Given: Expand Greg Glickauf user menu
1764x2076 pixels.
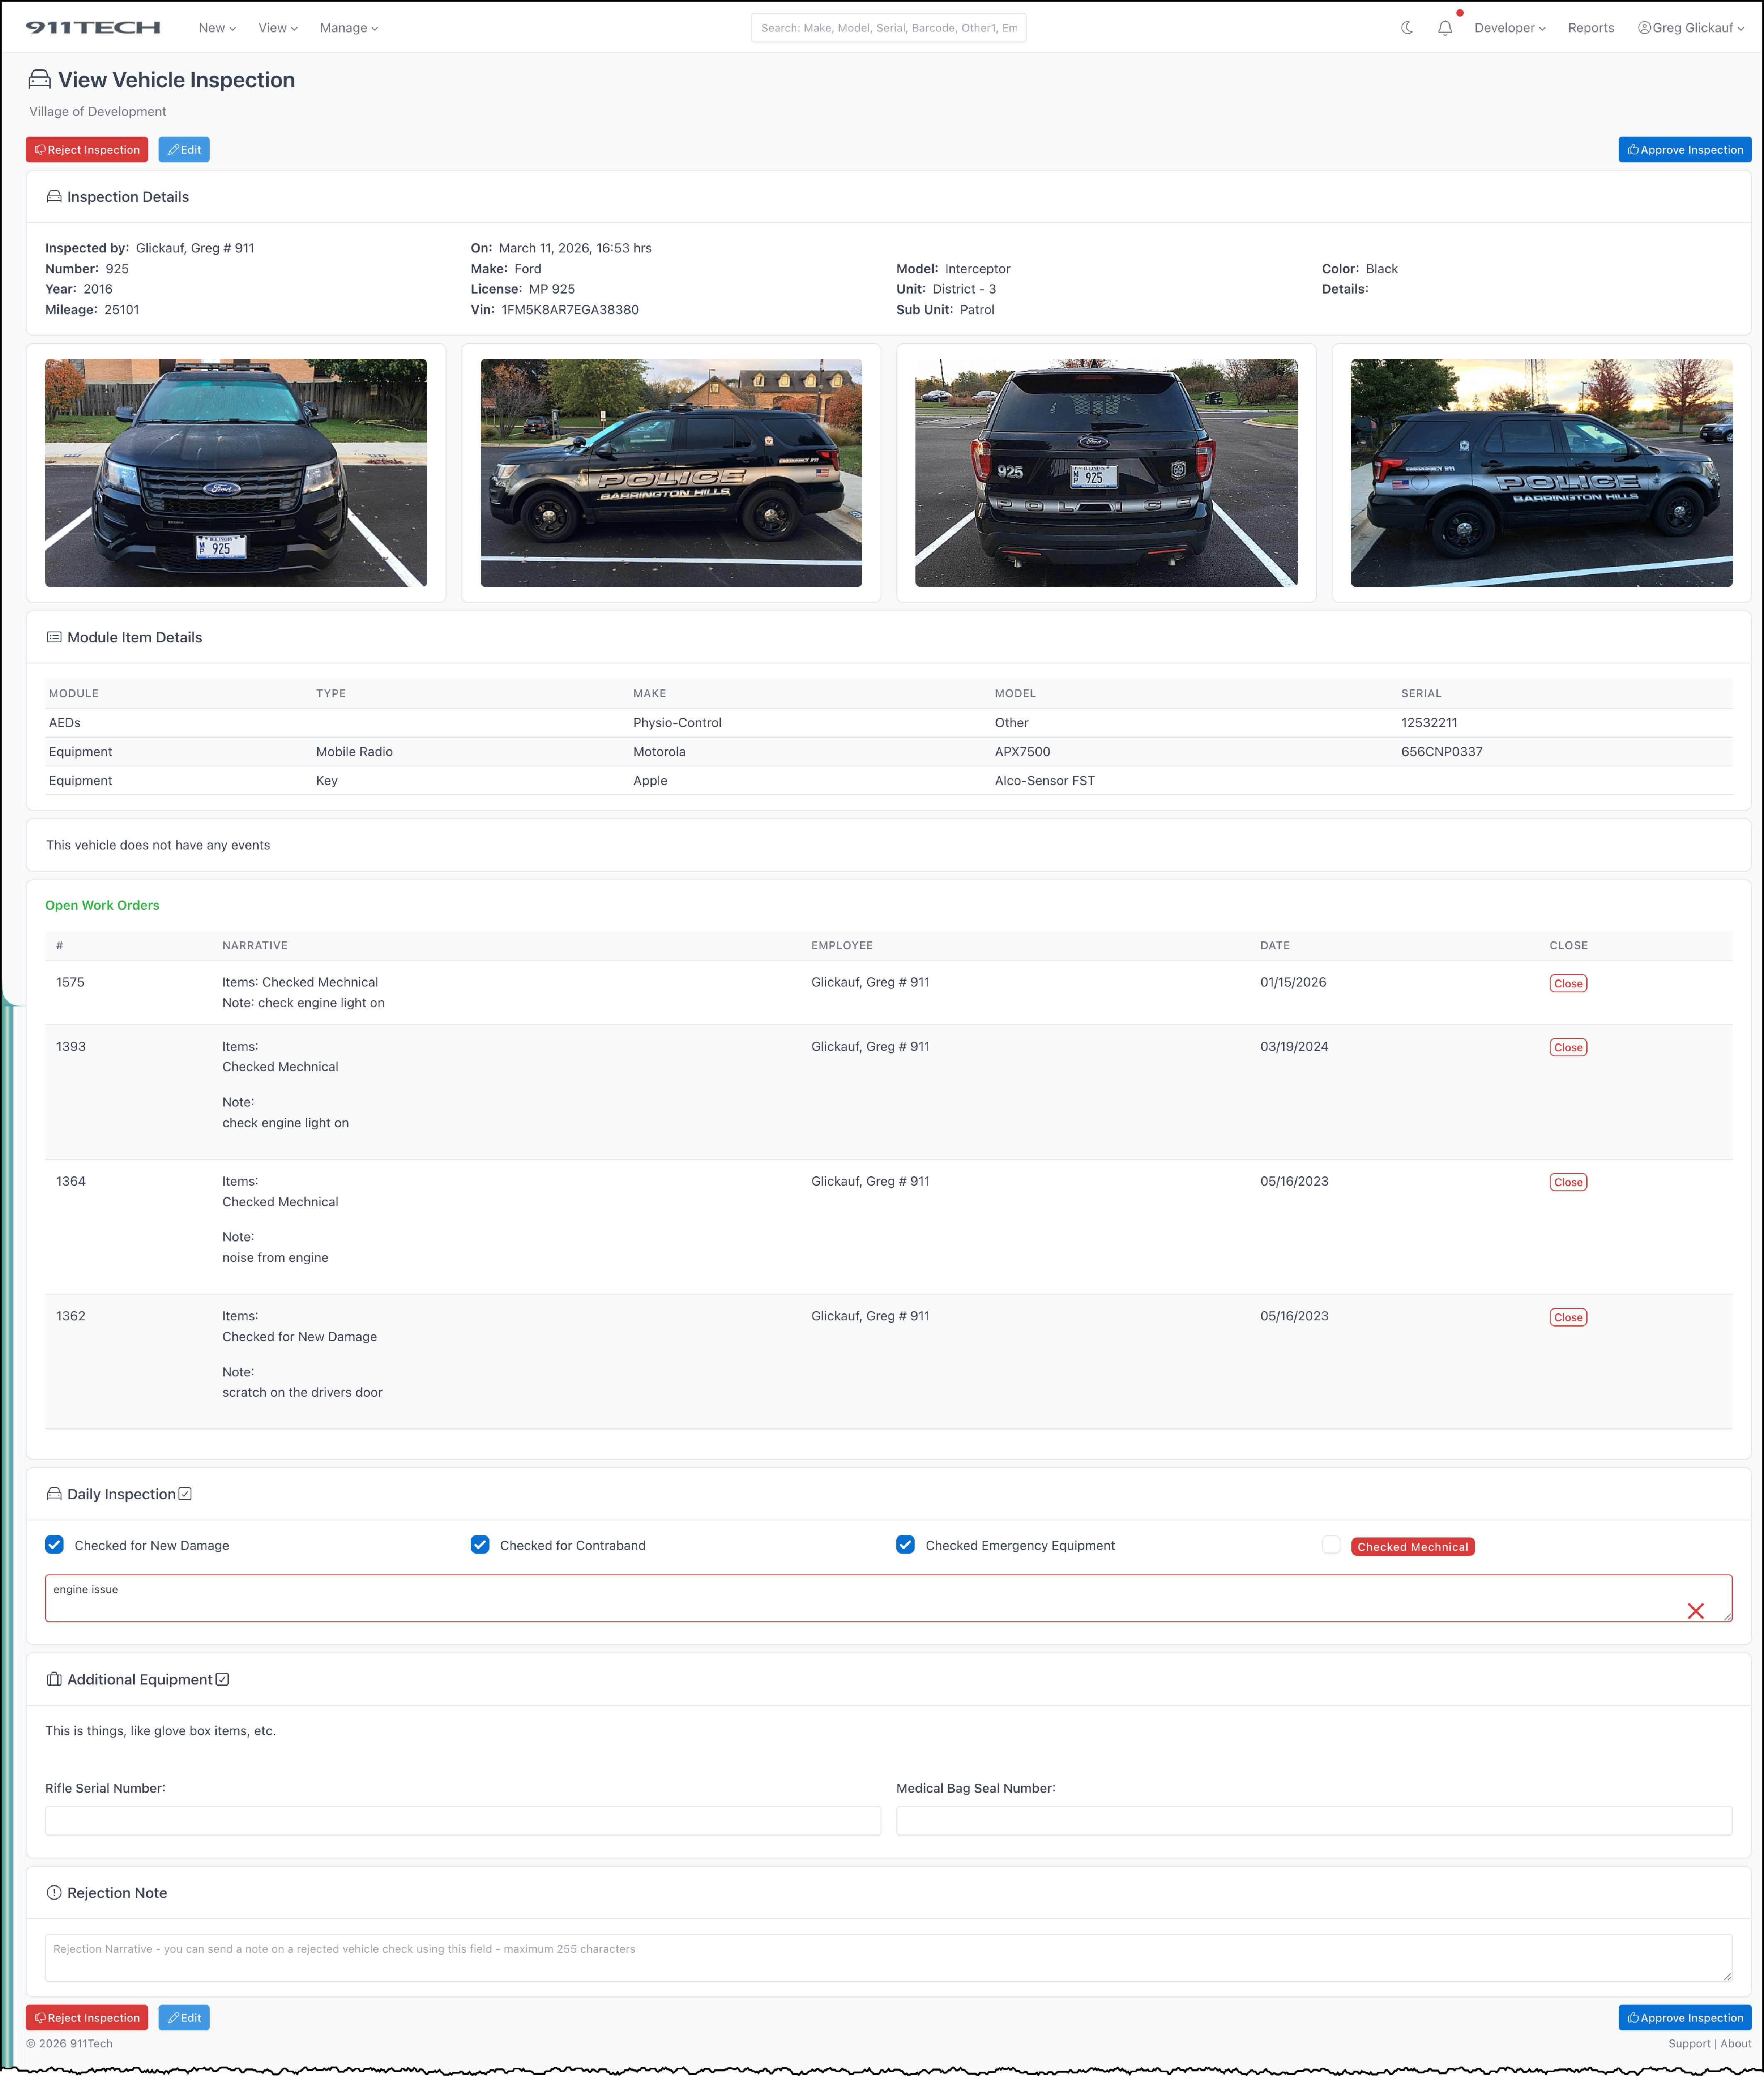Looking at the screenshot, I should pyautogui.click(x=1690, y=28).
